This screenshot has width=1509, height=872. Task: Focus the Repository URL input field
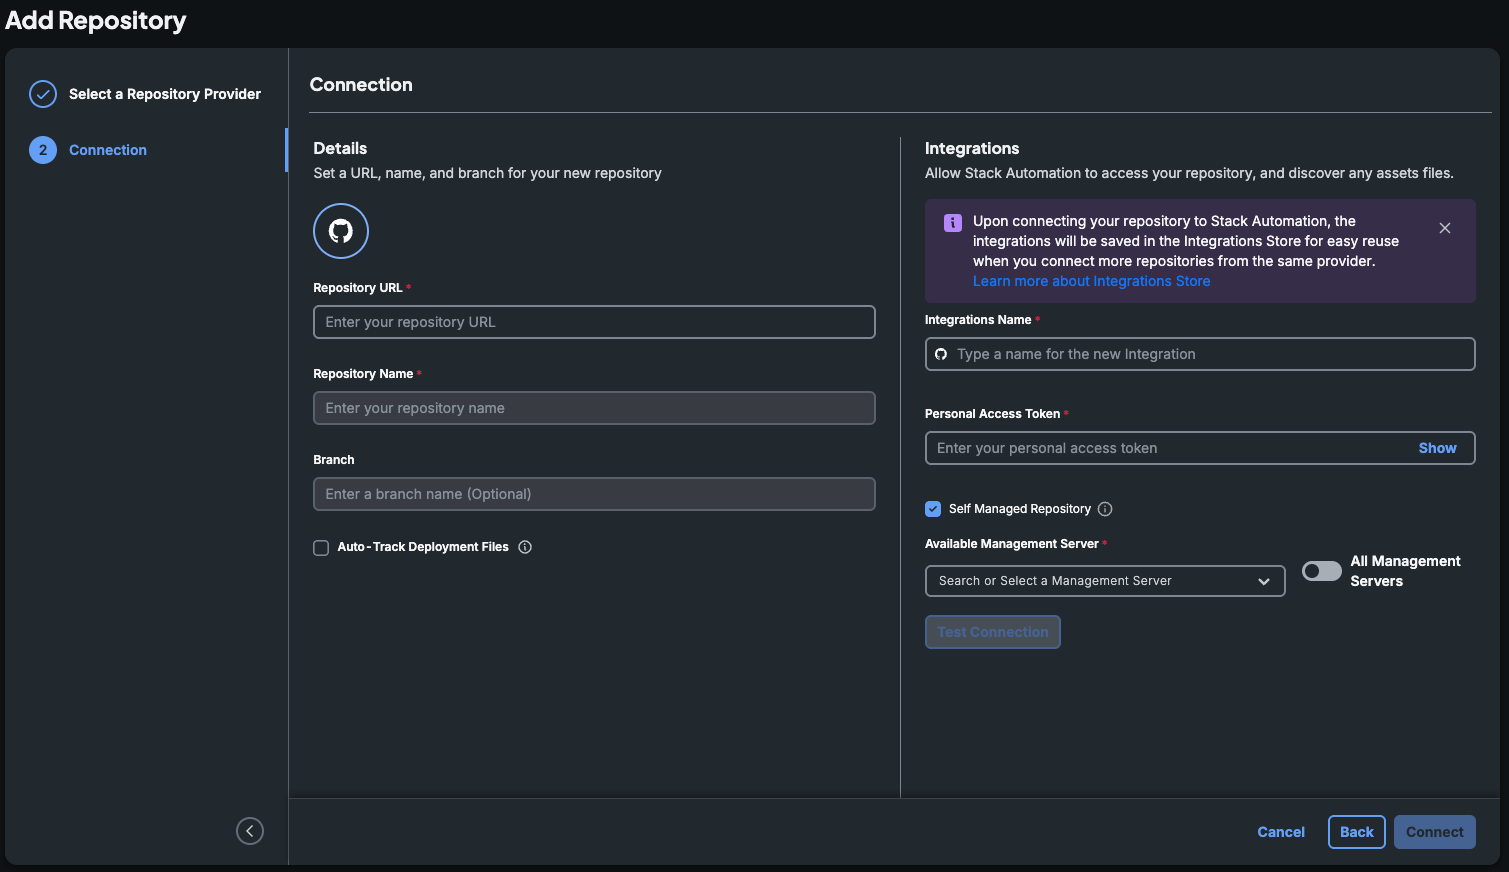pos(594,322)
